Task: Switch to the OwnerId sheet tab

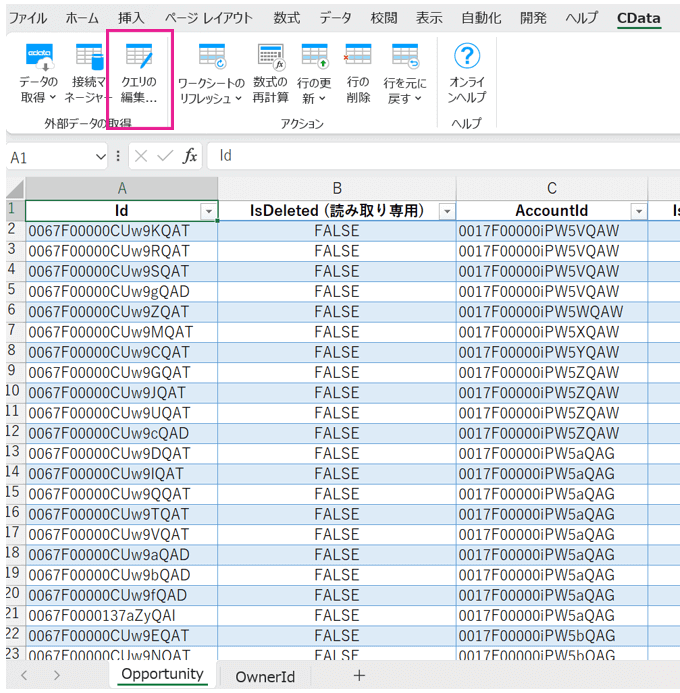Action: click(265, 676)
